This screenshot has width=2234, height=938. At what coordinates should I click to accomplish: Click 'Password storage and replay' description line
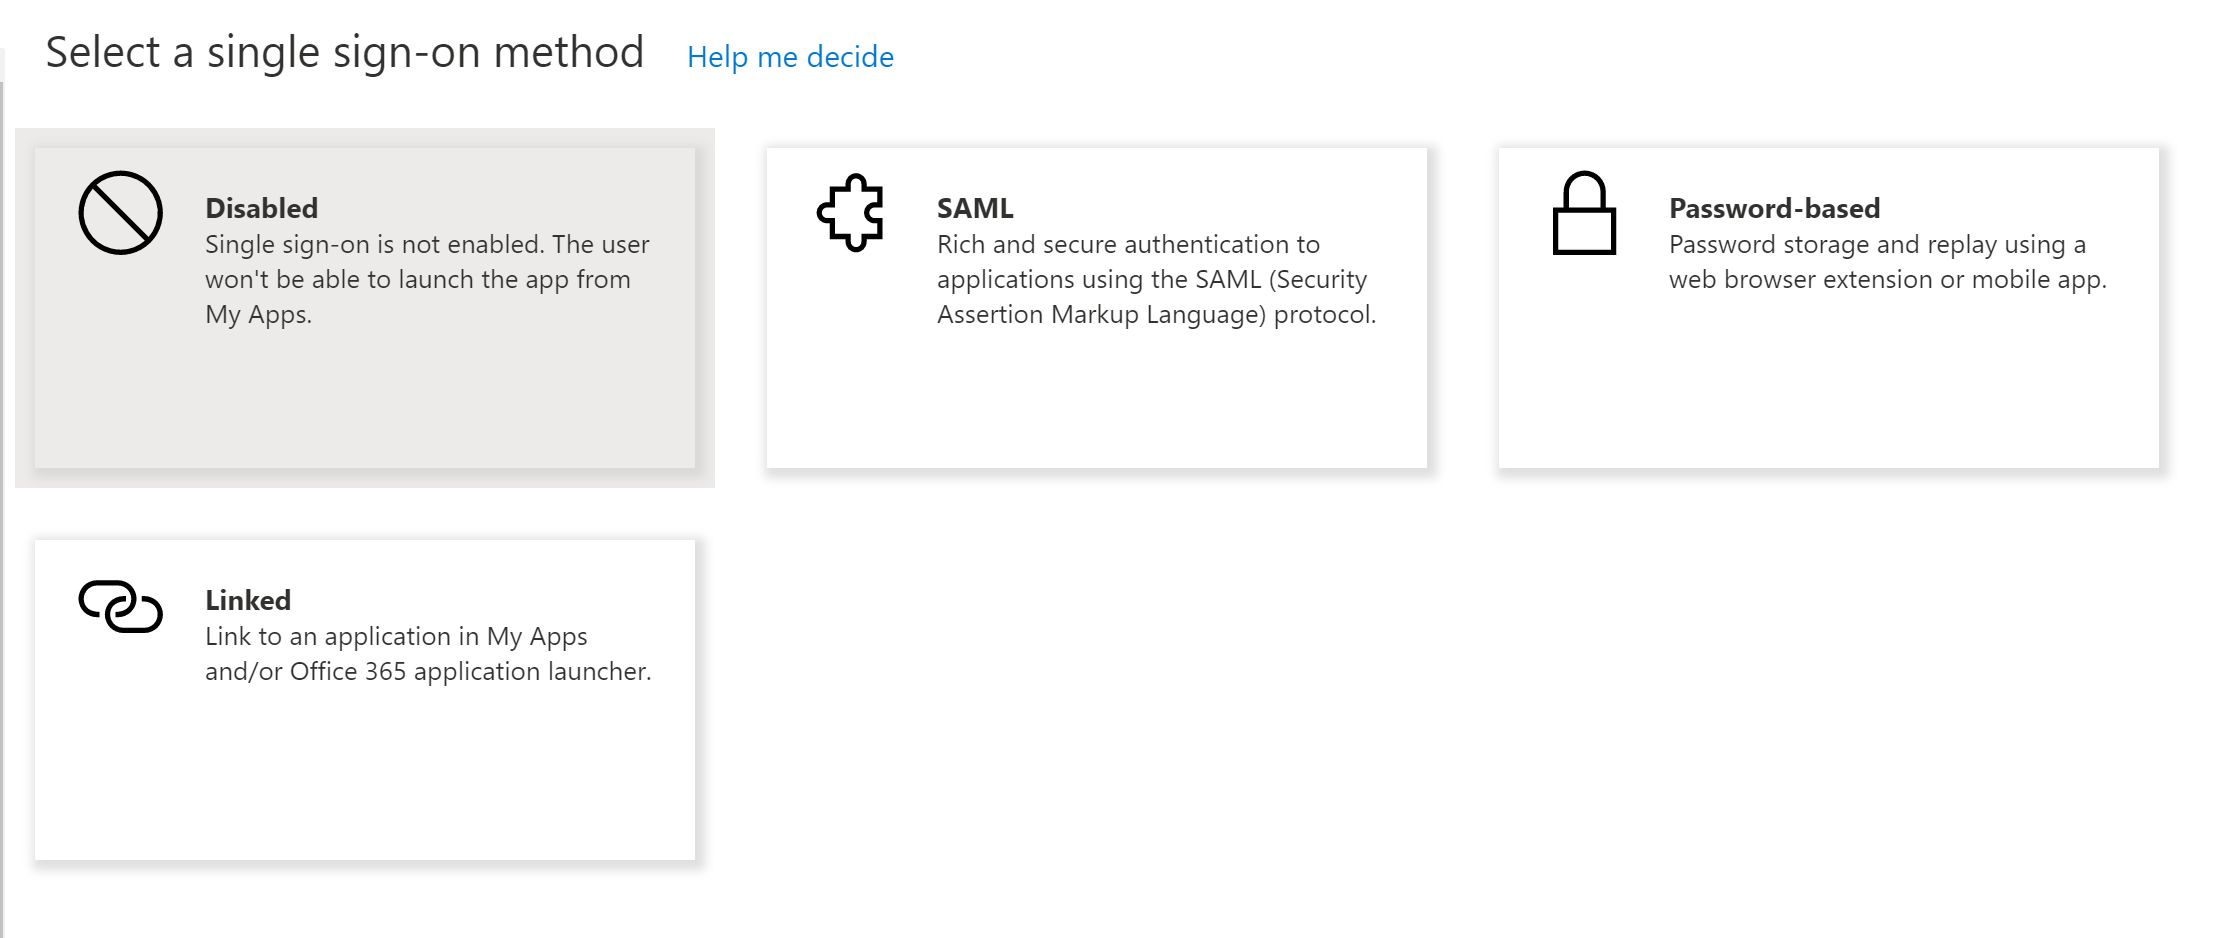(1877, 244)
